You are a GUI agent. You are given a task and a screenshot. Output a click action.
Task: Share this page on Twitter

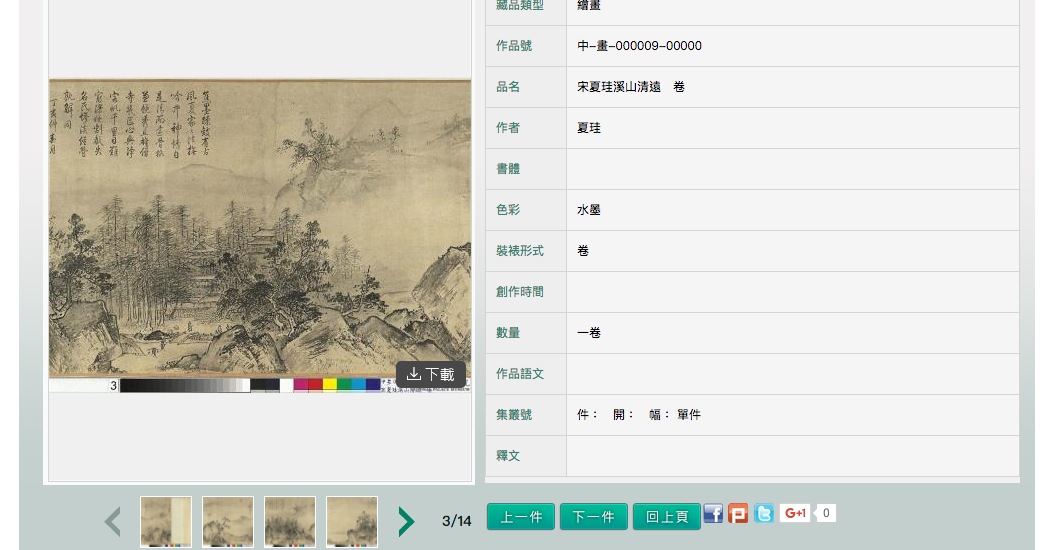[764, 514]
